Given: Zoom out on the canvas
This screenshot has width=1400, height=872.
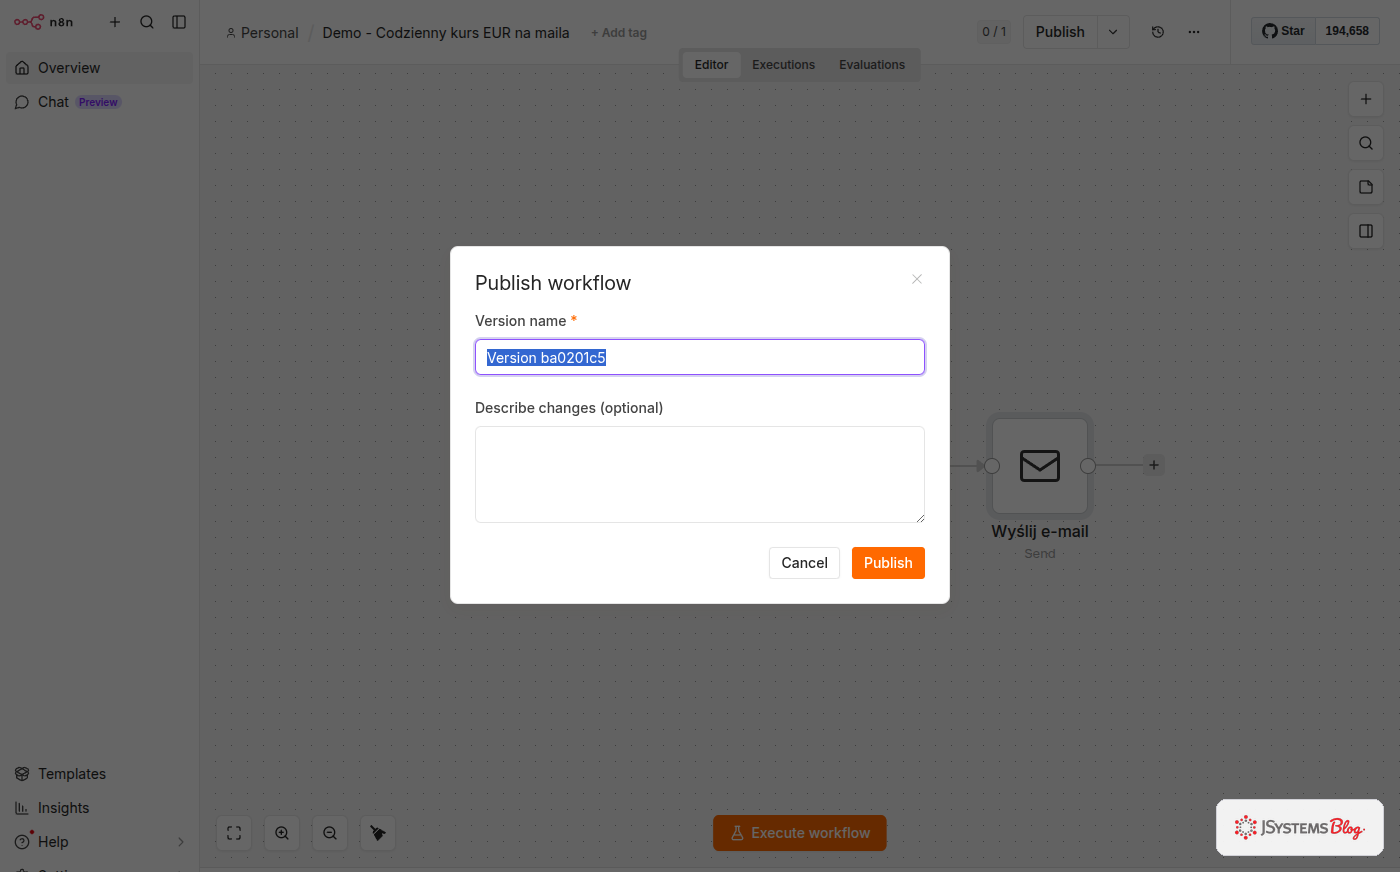Looking at the screenshot, I should click(330, 833).
